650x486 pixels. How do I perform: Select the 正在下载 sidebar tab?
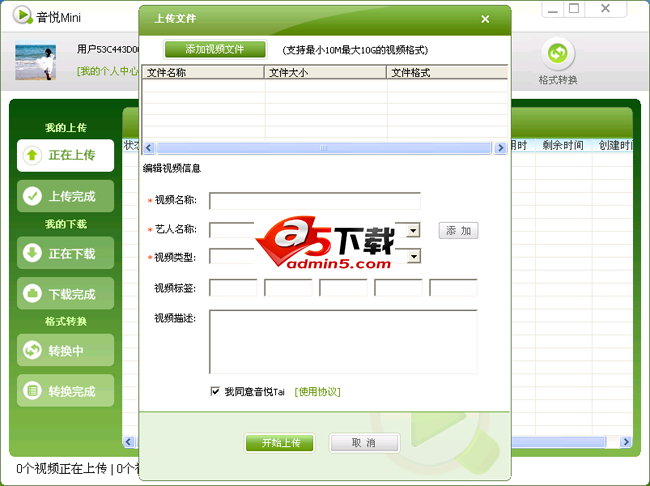click(x=65, y=253)
